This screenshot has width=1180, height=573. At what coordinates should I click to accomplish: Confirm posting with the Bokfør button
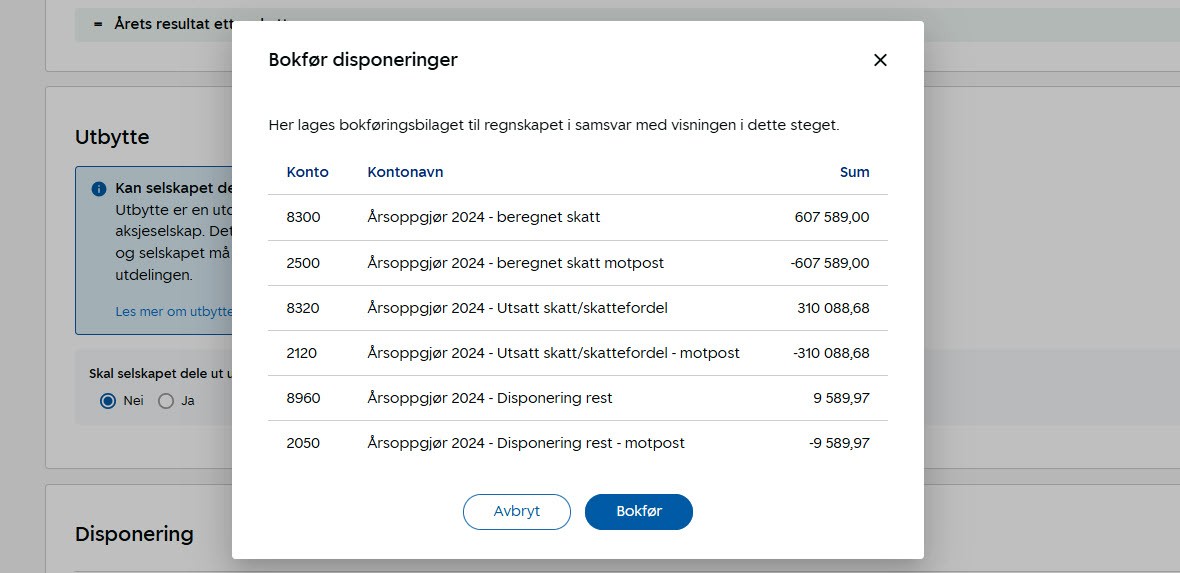638,511
